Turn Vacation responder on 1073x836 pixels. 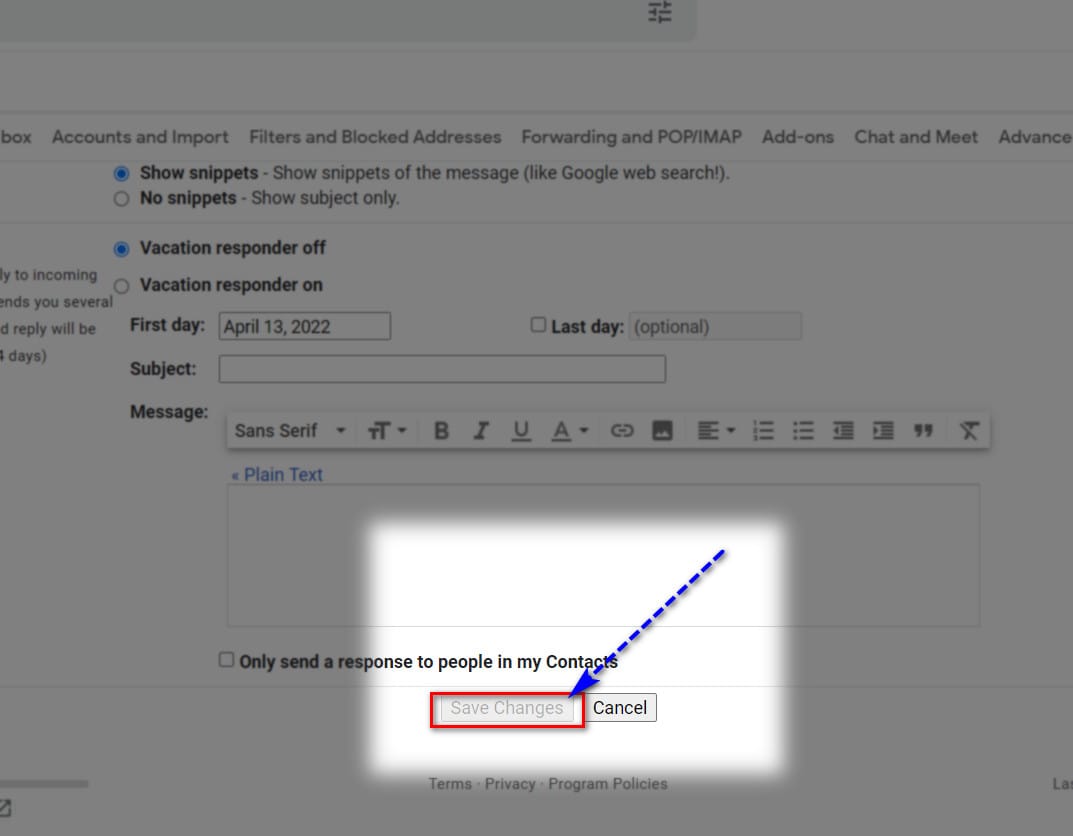coord(121,286)
